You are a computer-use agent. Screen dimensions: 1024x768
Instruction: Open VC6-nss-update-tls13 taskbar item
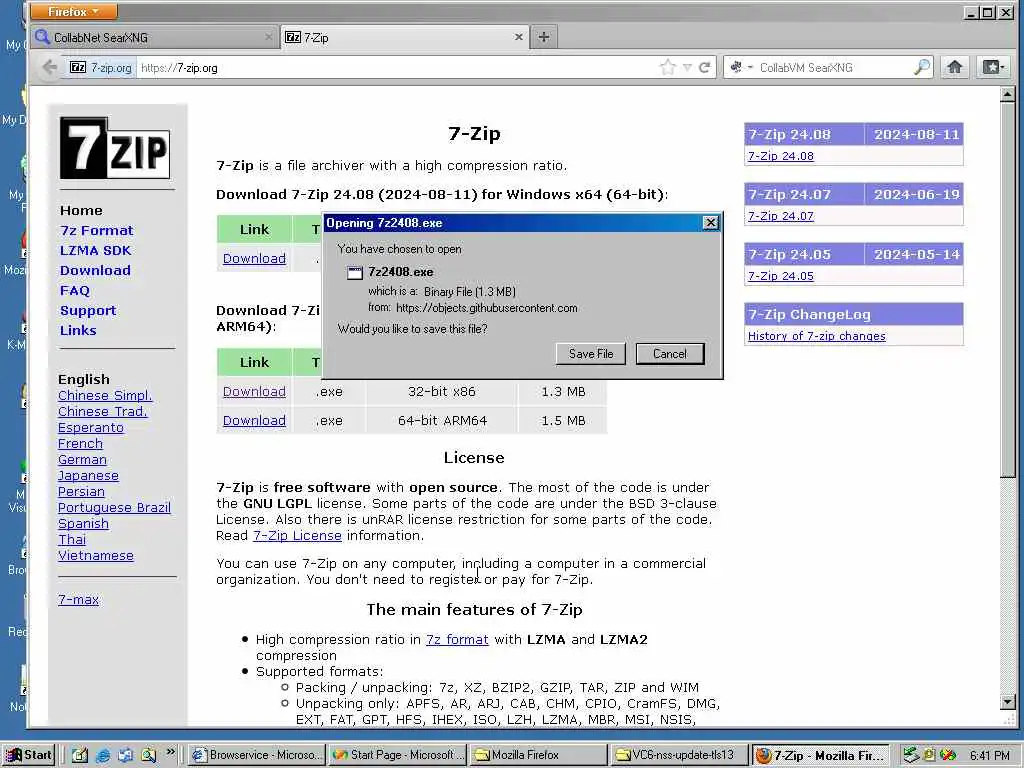(679, 755)
